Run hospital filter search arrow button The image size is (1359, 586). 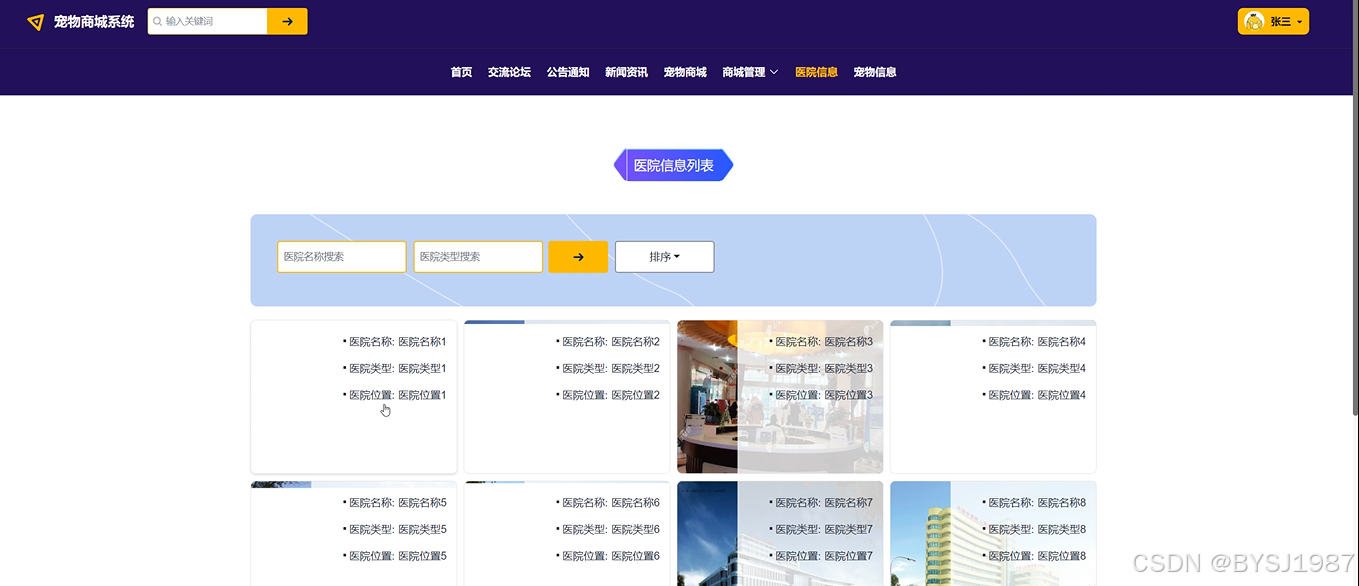578,257
